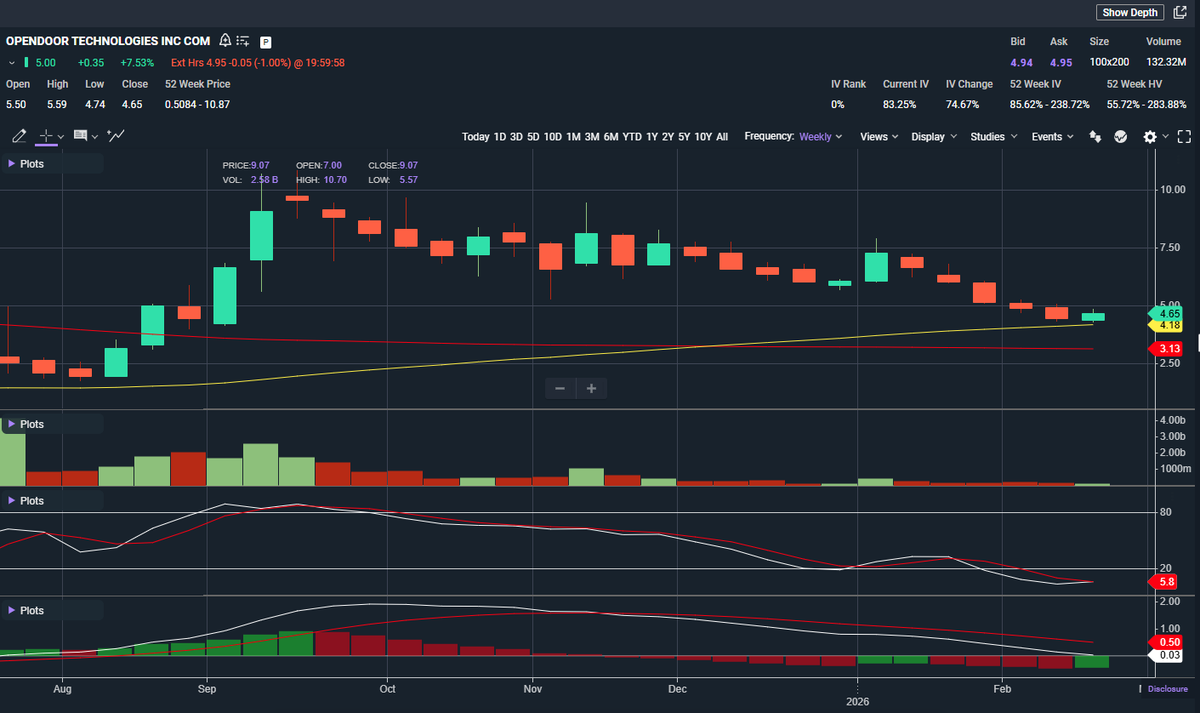This screenshot has width=1200, height=713.
Task: Open the Frequency Weekly dropdown
Action: tap(793, 136)
